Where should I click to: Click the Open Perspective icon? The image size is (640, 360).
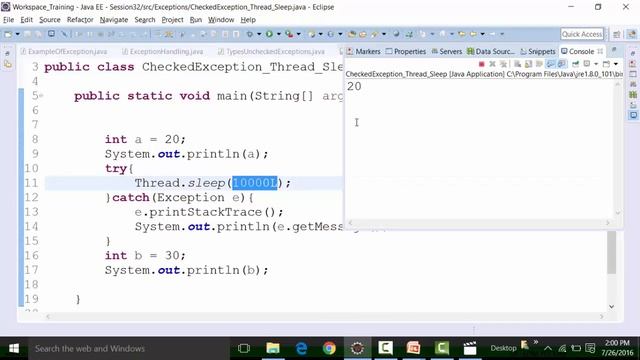[x=617, y=34]
